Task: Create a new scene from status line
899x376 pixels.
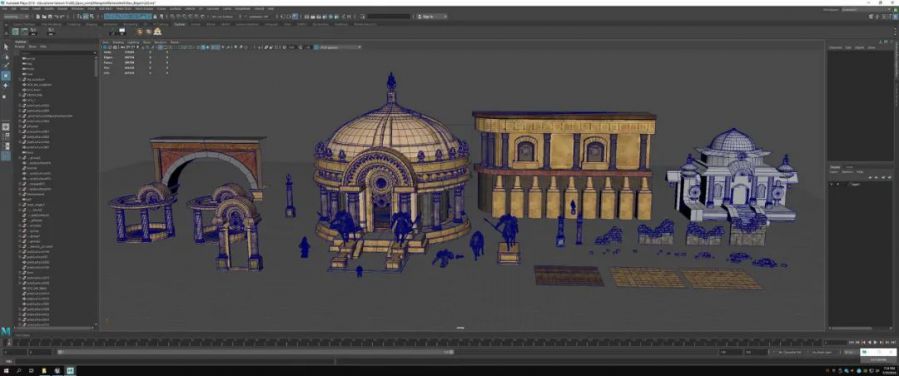Action: 38,17
